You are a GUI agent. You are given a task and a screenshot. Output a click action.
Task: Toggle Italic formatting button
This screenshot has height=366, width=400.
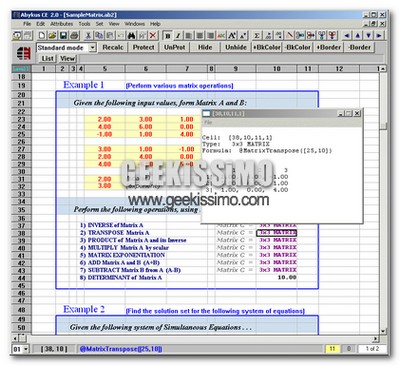[178, 35]
